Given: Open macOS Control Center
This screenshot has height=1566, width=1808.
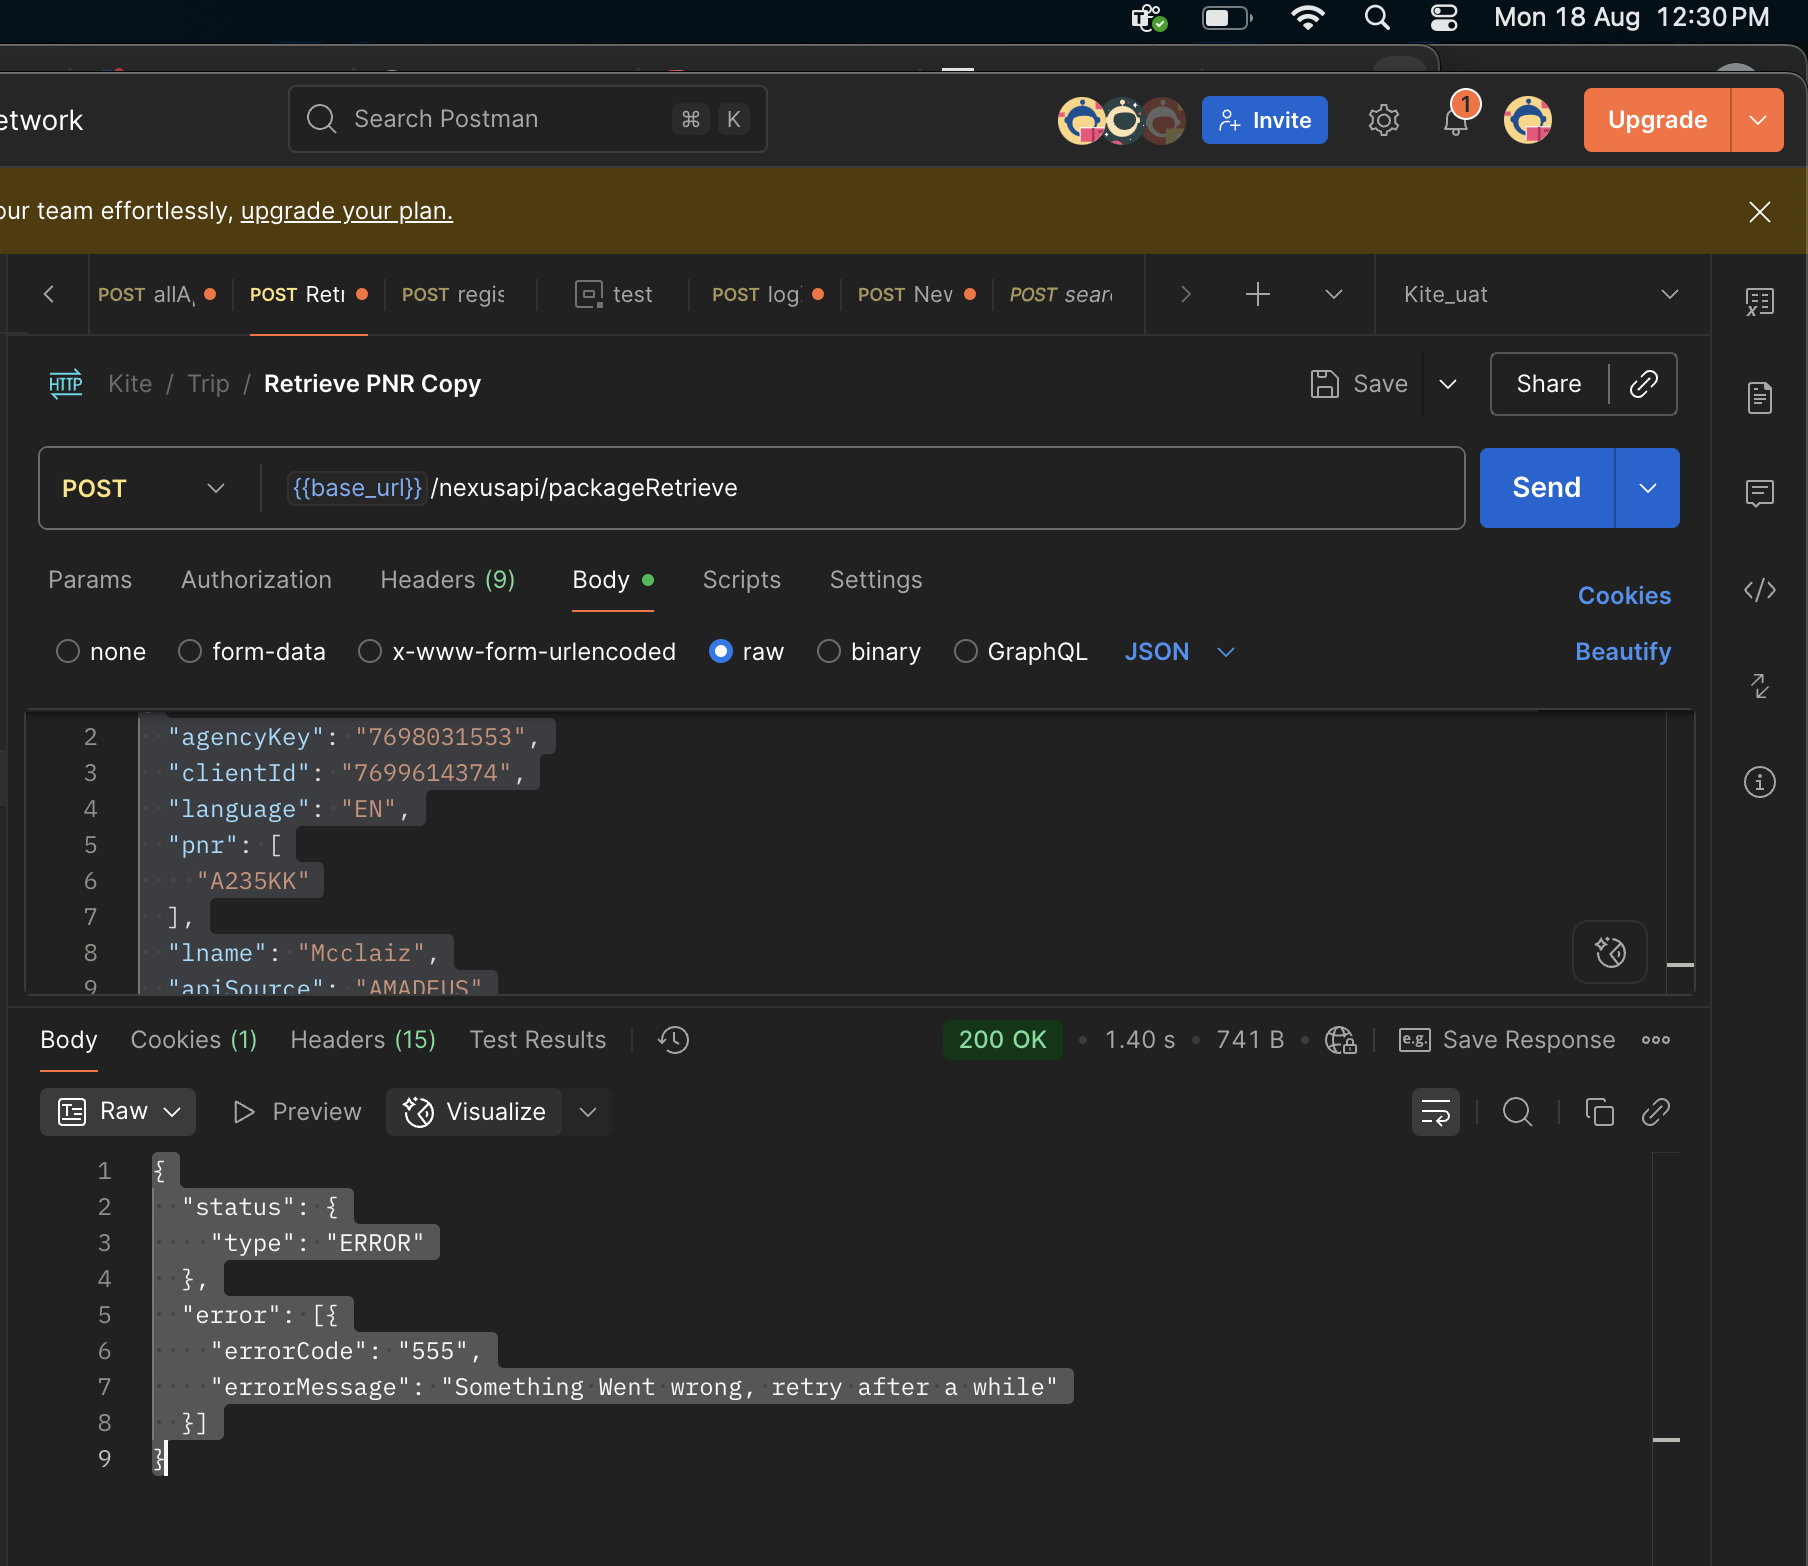Looking at the screenshot, I should (1443, 18).
